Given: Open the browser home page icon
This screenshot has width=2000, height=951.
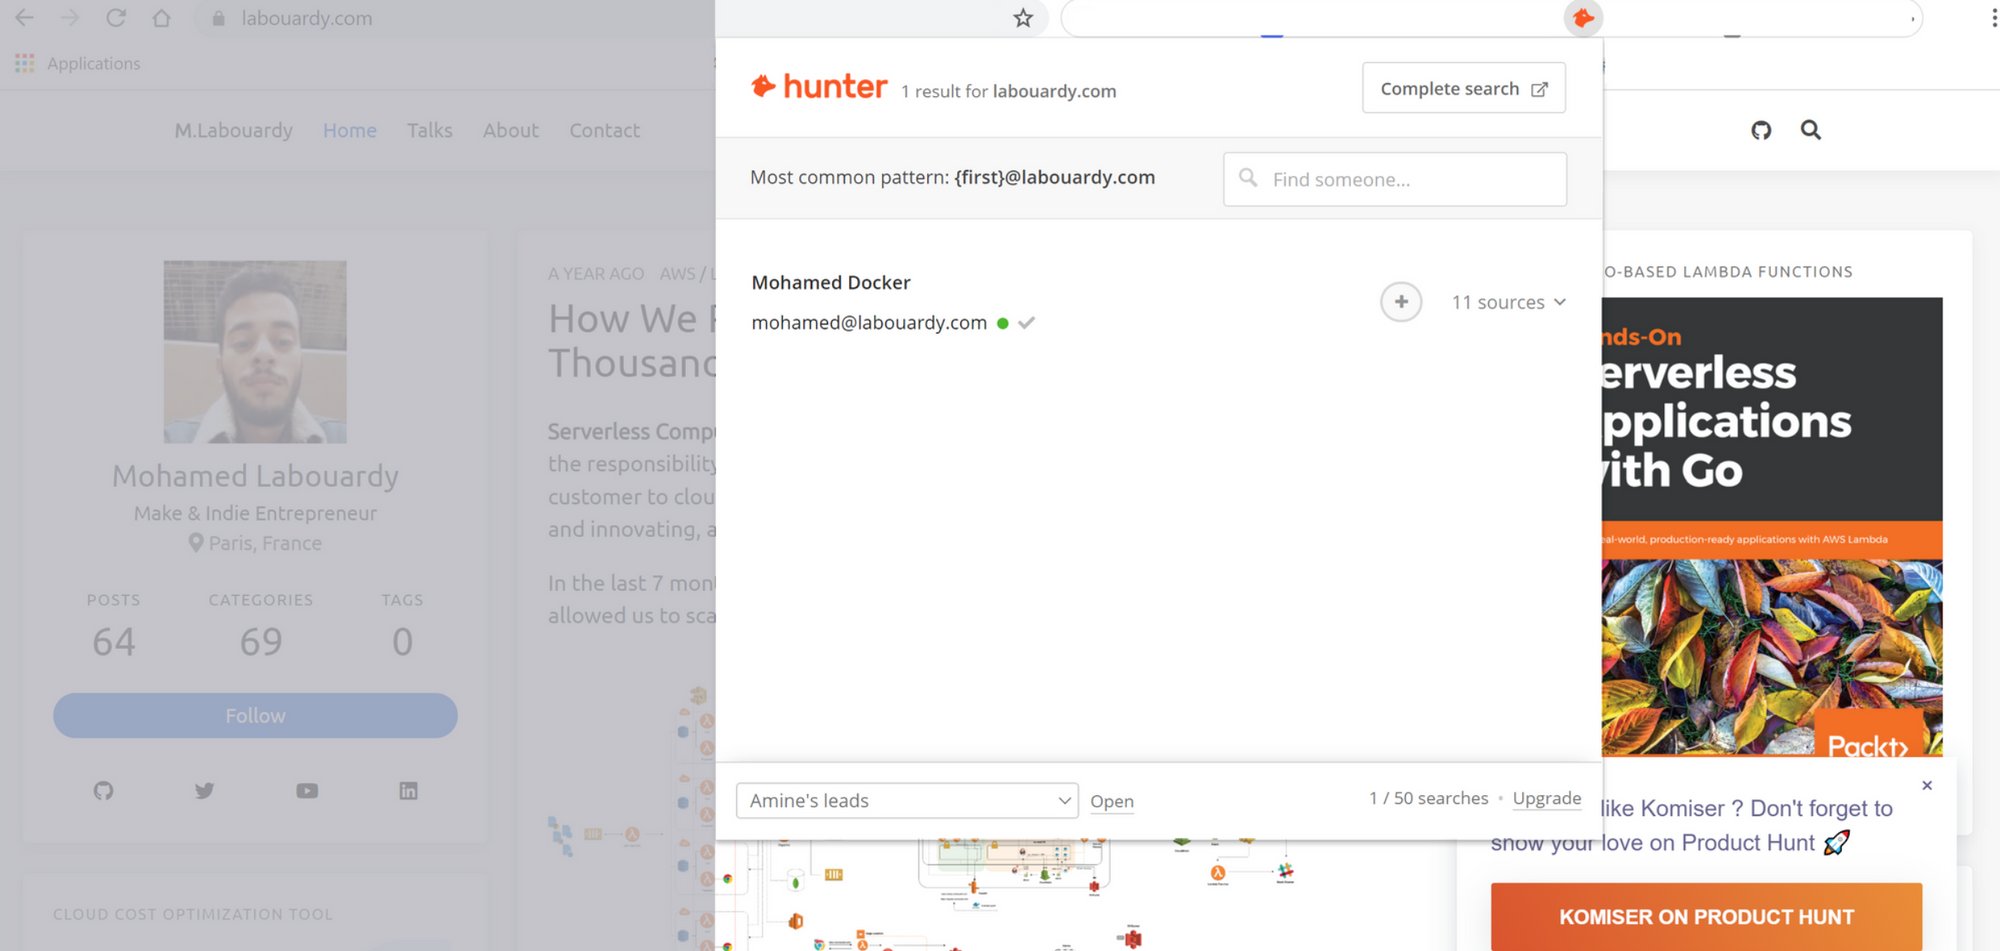Looking at the screenshot, I should 161,18.
